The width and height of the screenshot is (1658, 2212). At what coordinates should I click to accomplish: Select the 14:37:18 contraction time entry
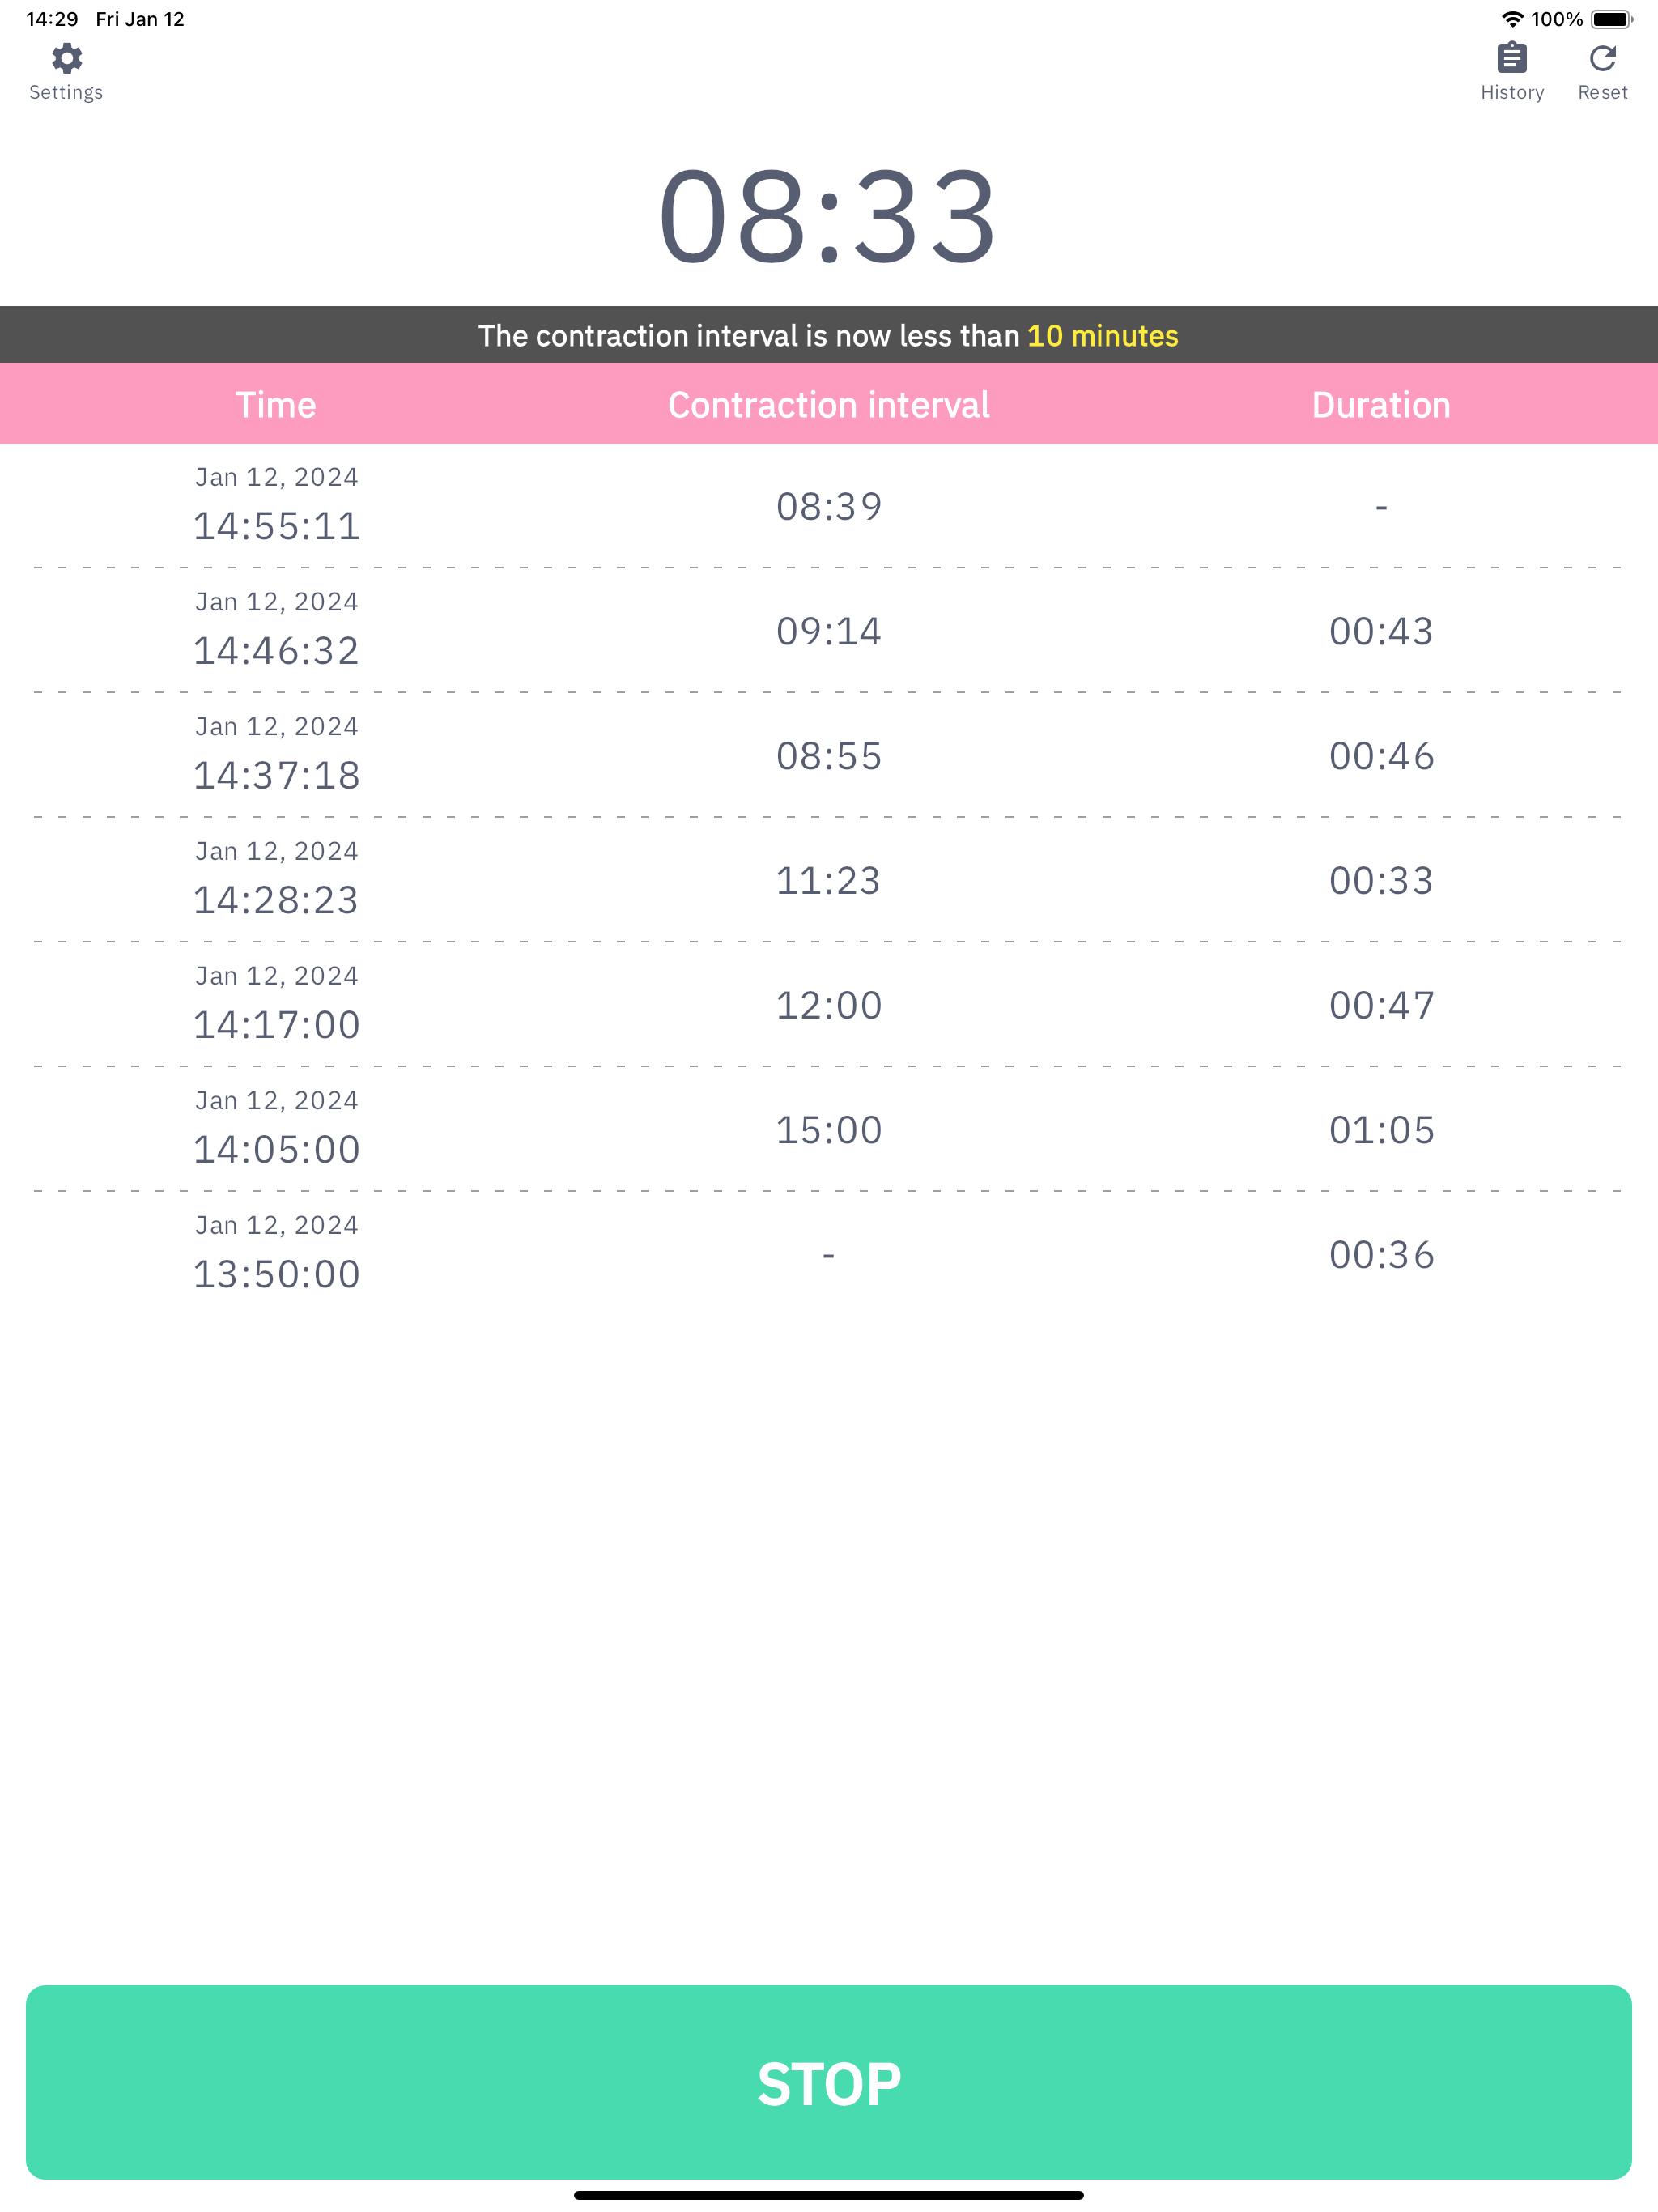276,775
